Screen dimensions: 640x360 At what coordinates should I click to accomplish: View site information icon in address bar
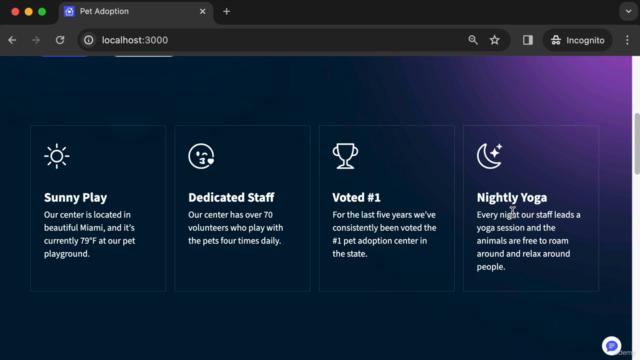tap(89, 40)
